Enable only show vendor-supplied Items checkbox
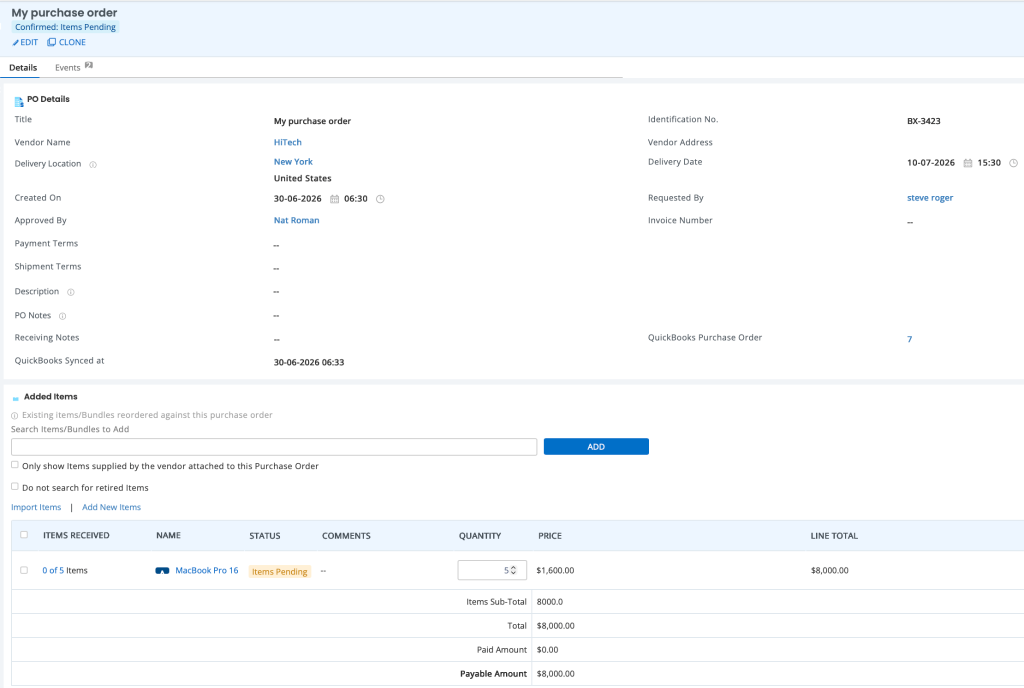 coord(14,465)
